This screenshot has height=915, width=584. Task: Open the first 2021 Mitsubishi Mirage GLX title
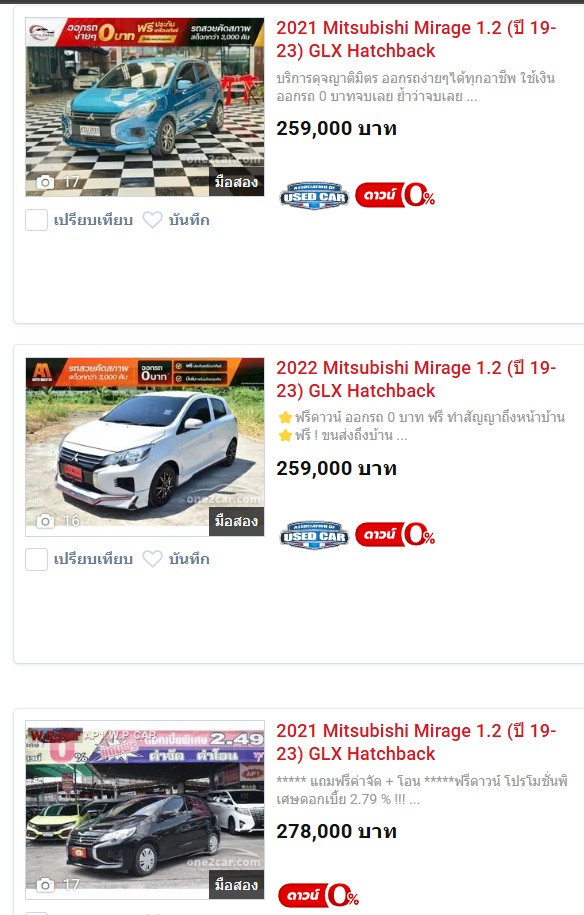[x=416, y=39]
